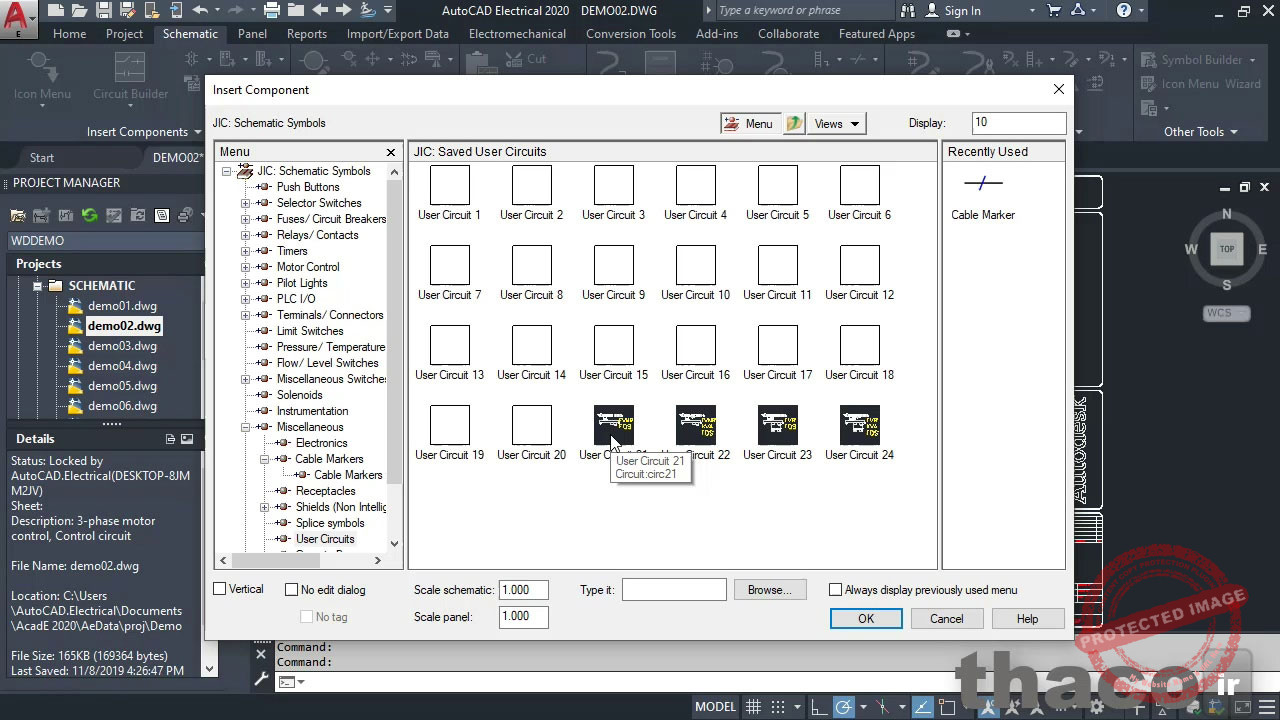Open the Electromechanical ribbon tab
Image resolution: width=1280 pixels, height=720 pixels.
click(x=516, y=33)
